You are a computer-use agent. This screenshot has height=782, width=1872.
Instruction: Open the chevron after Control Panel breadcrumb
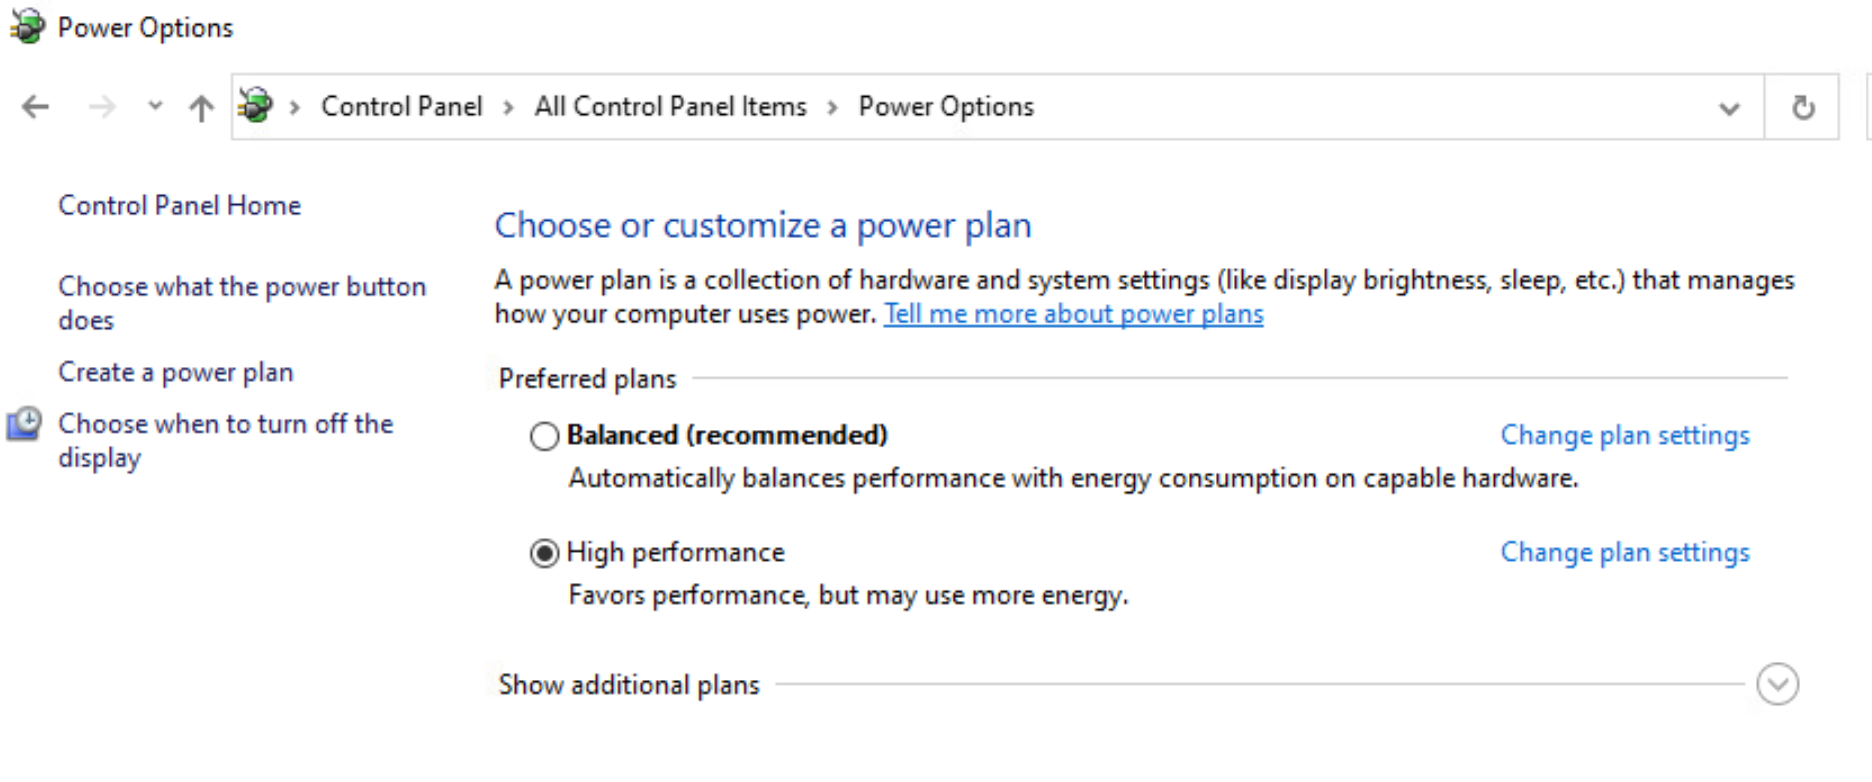coord(509,107)
